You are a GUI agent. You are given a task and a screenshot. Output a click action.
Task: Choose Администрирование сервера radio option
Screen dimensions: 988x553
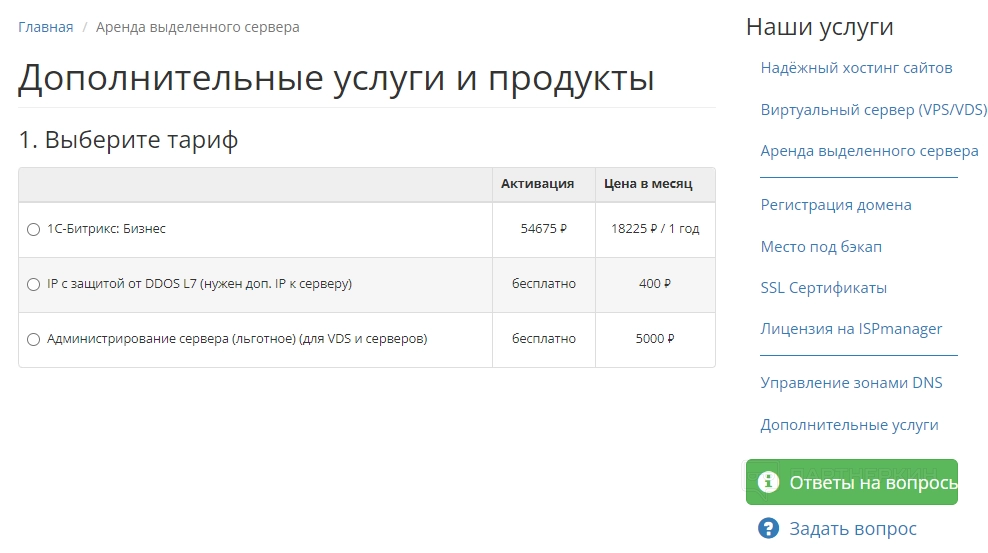point(33,339)
